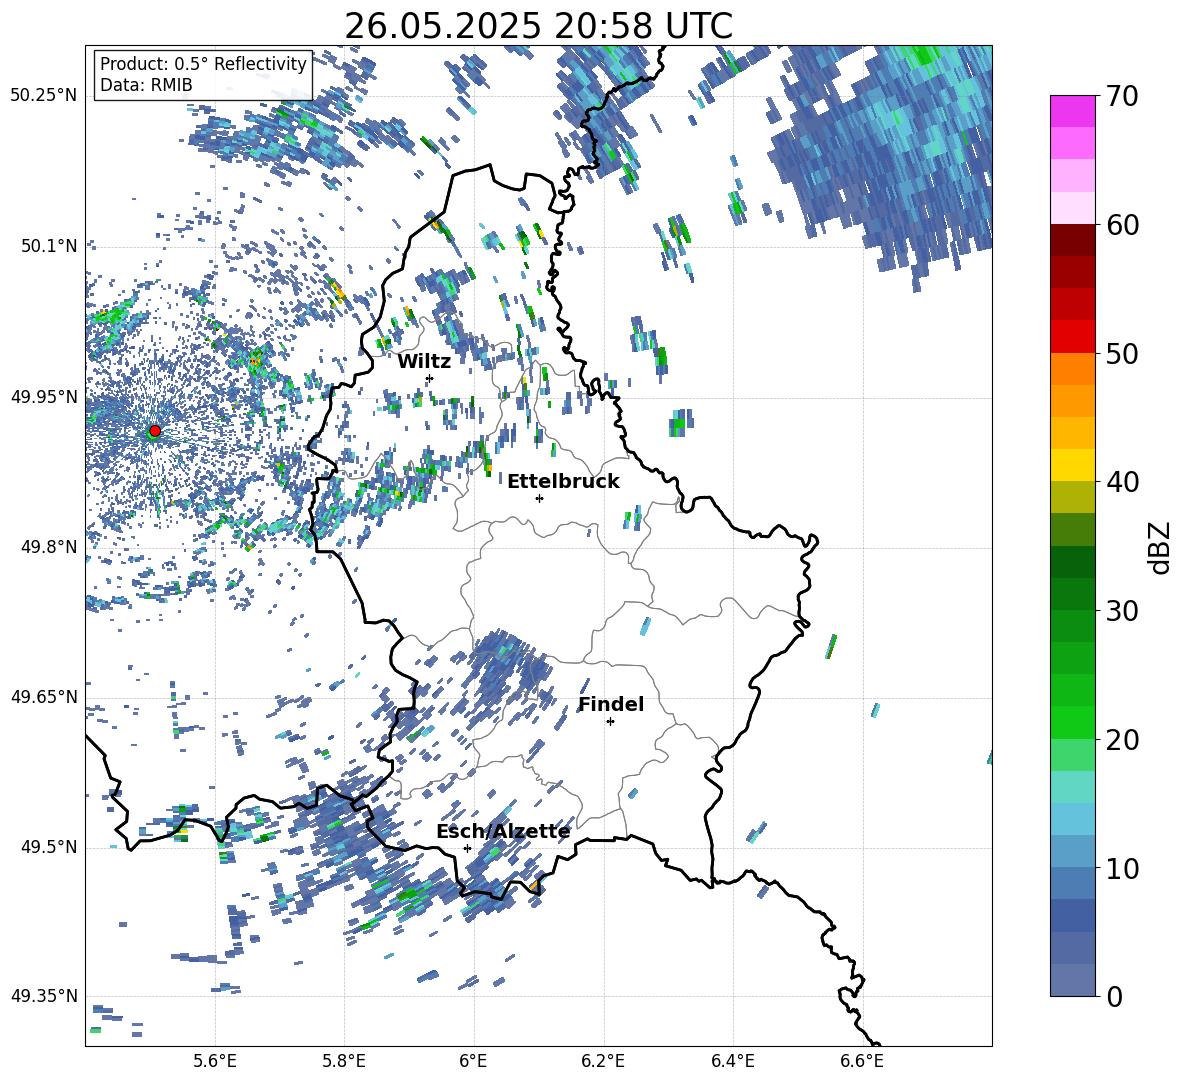The width and height of the screenshot is (1184, 1081).
Task: Click the title 26.05.2025 20:58 UTC
Action: (x=538, y=26)
